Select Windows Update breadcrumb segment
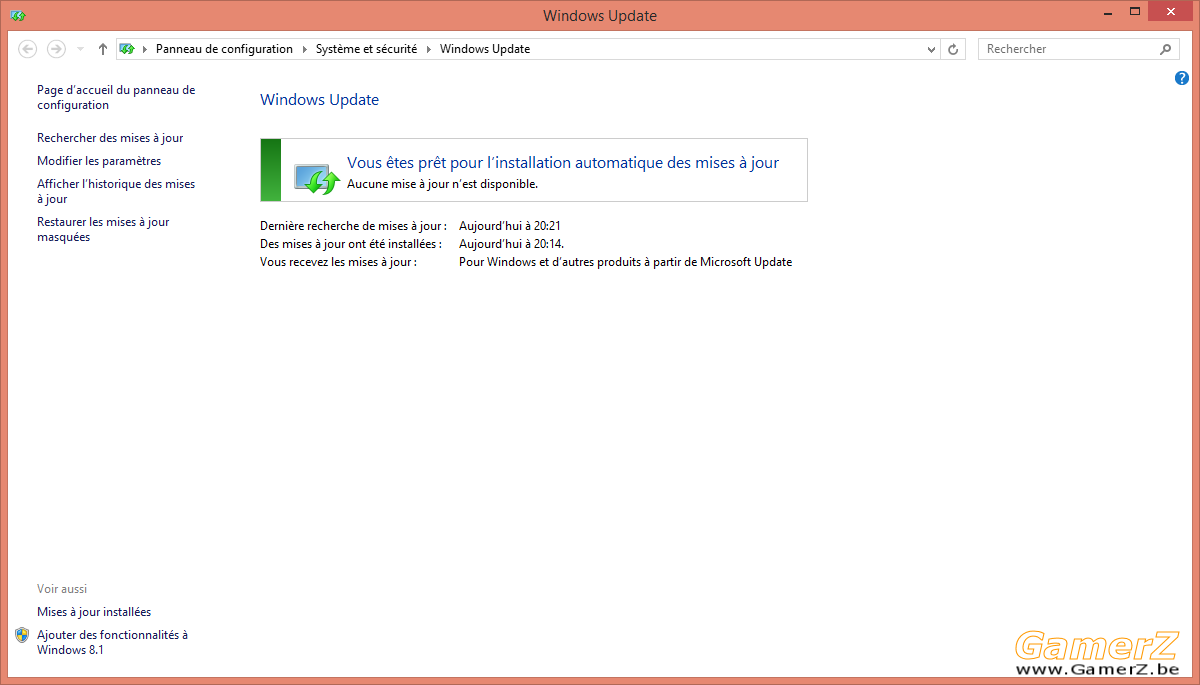The image size is (1200, 685). point(485,49)
